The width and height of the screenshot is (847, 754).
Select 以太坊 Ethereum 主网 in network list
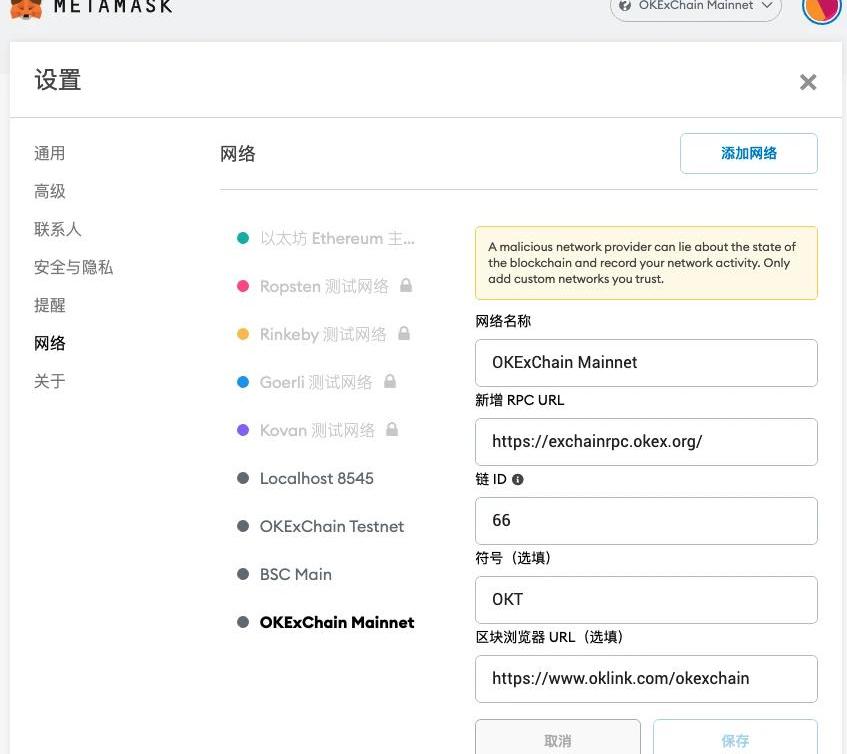click(337, 238)
